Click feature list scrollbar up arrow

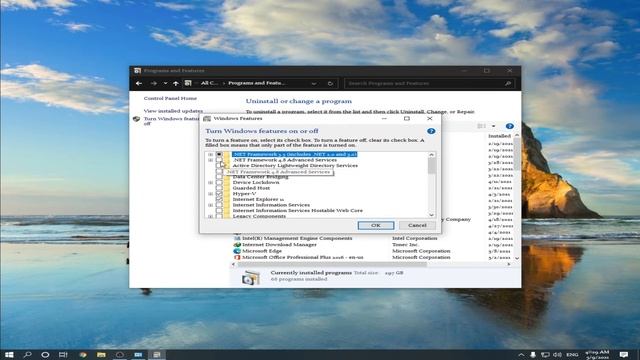pyautogui.click(x=431, y=155)
